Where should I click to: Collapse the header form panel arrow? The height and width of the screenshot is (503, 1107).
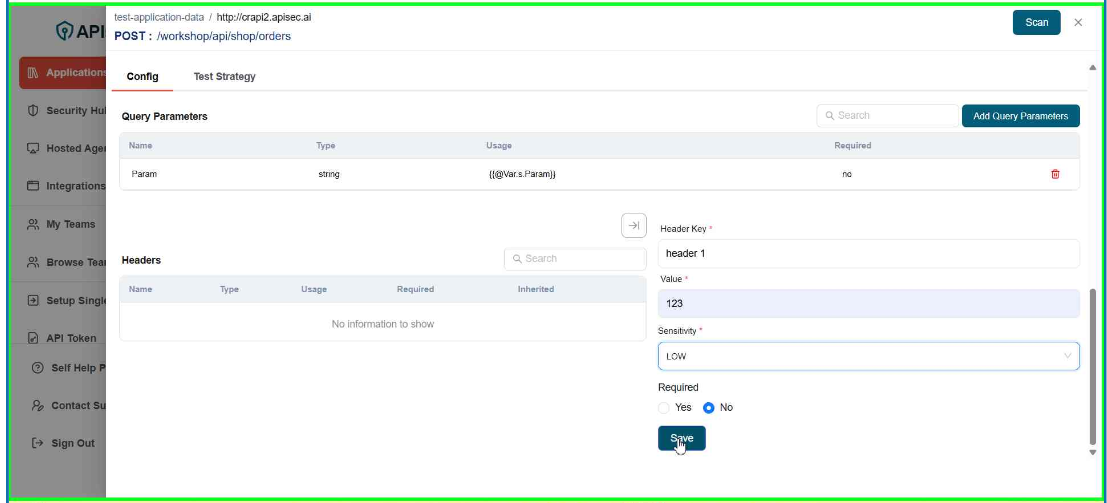pyautogui.click(x=634, y=226)
